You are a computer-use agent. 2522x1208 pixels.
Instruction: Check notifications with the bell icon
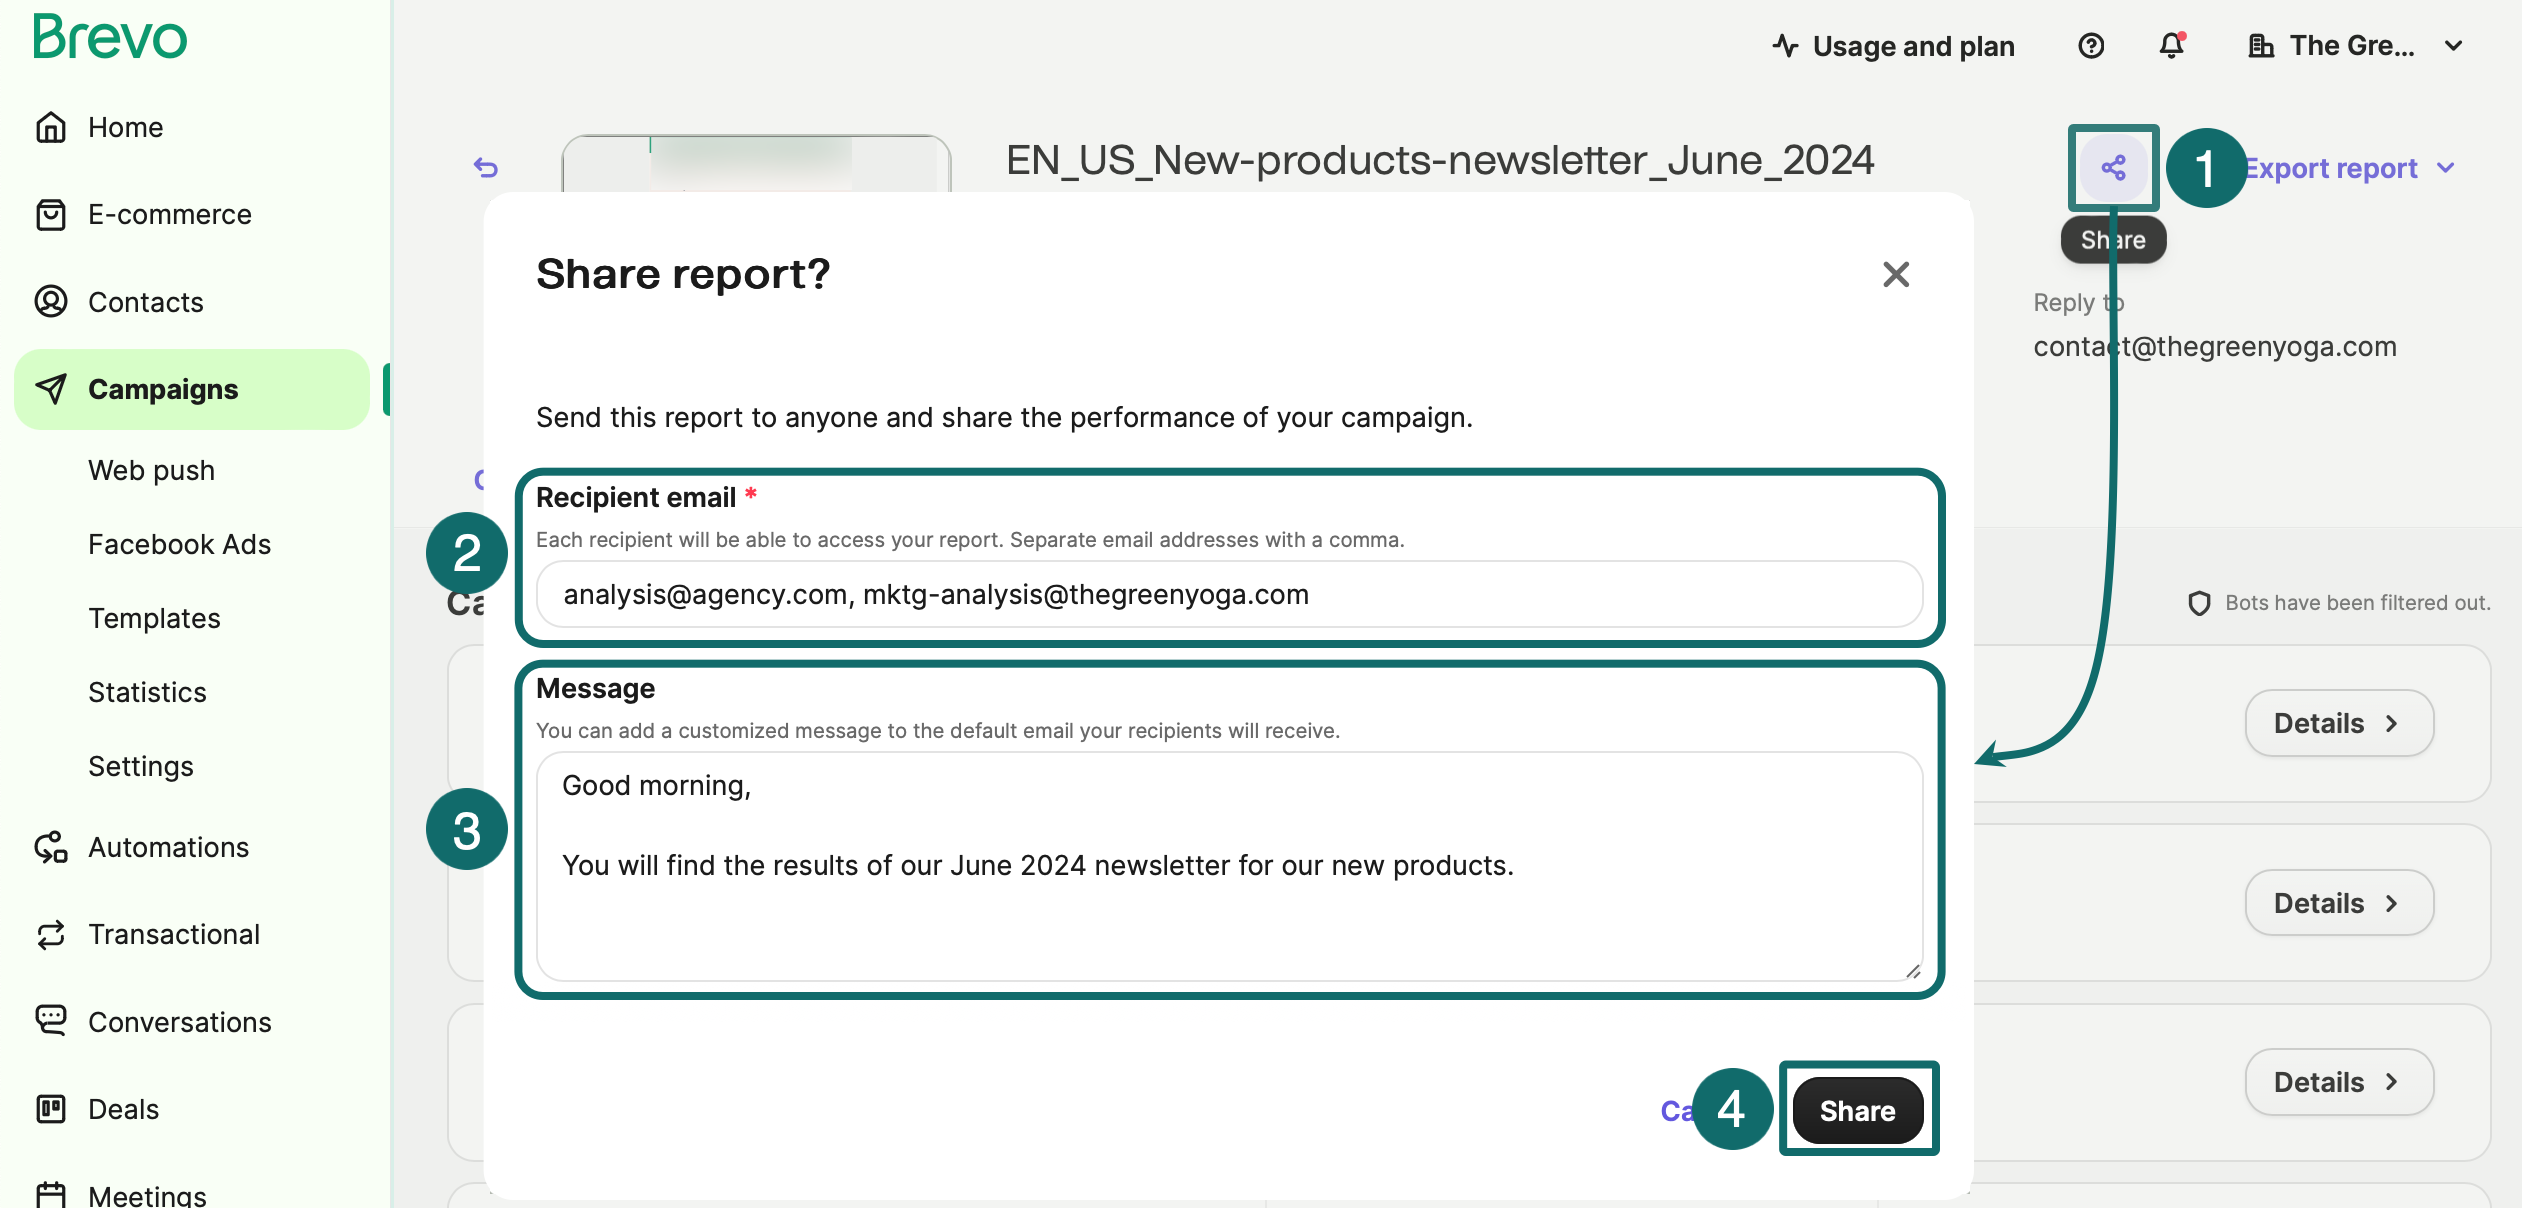tap(2169, 46)
